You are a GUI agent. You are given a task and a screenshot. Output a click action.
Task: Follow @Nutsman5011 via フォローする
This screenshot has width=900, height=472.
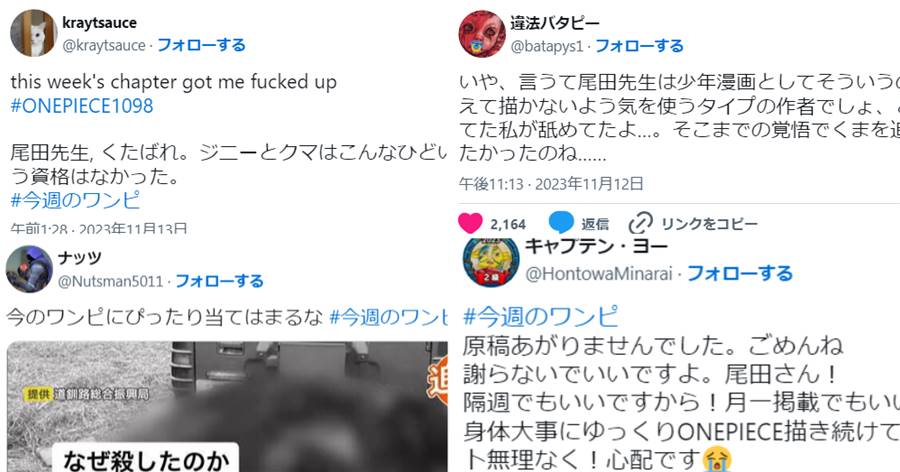(219, 281)
